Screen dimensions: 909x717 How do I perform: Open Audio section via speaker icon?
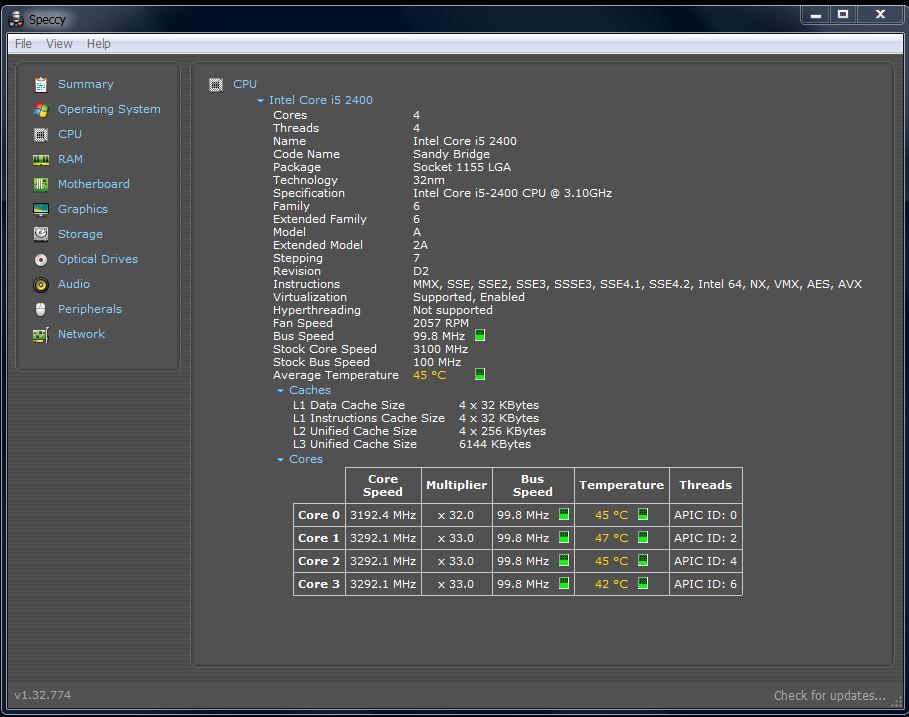pos(41,285)
